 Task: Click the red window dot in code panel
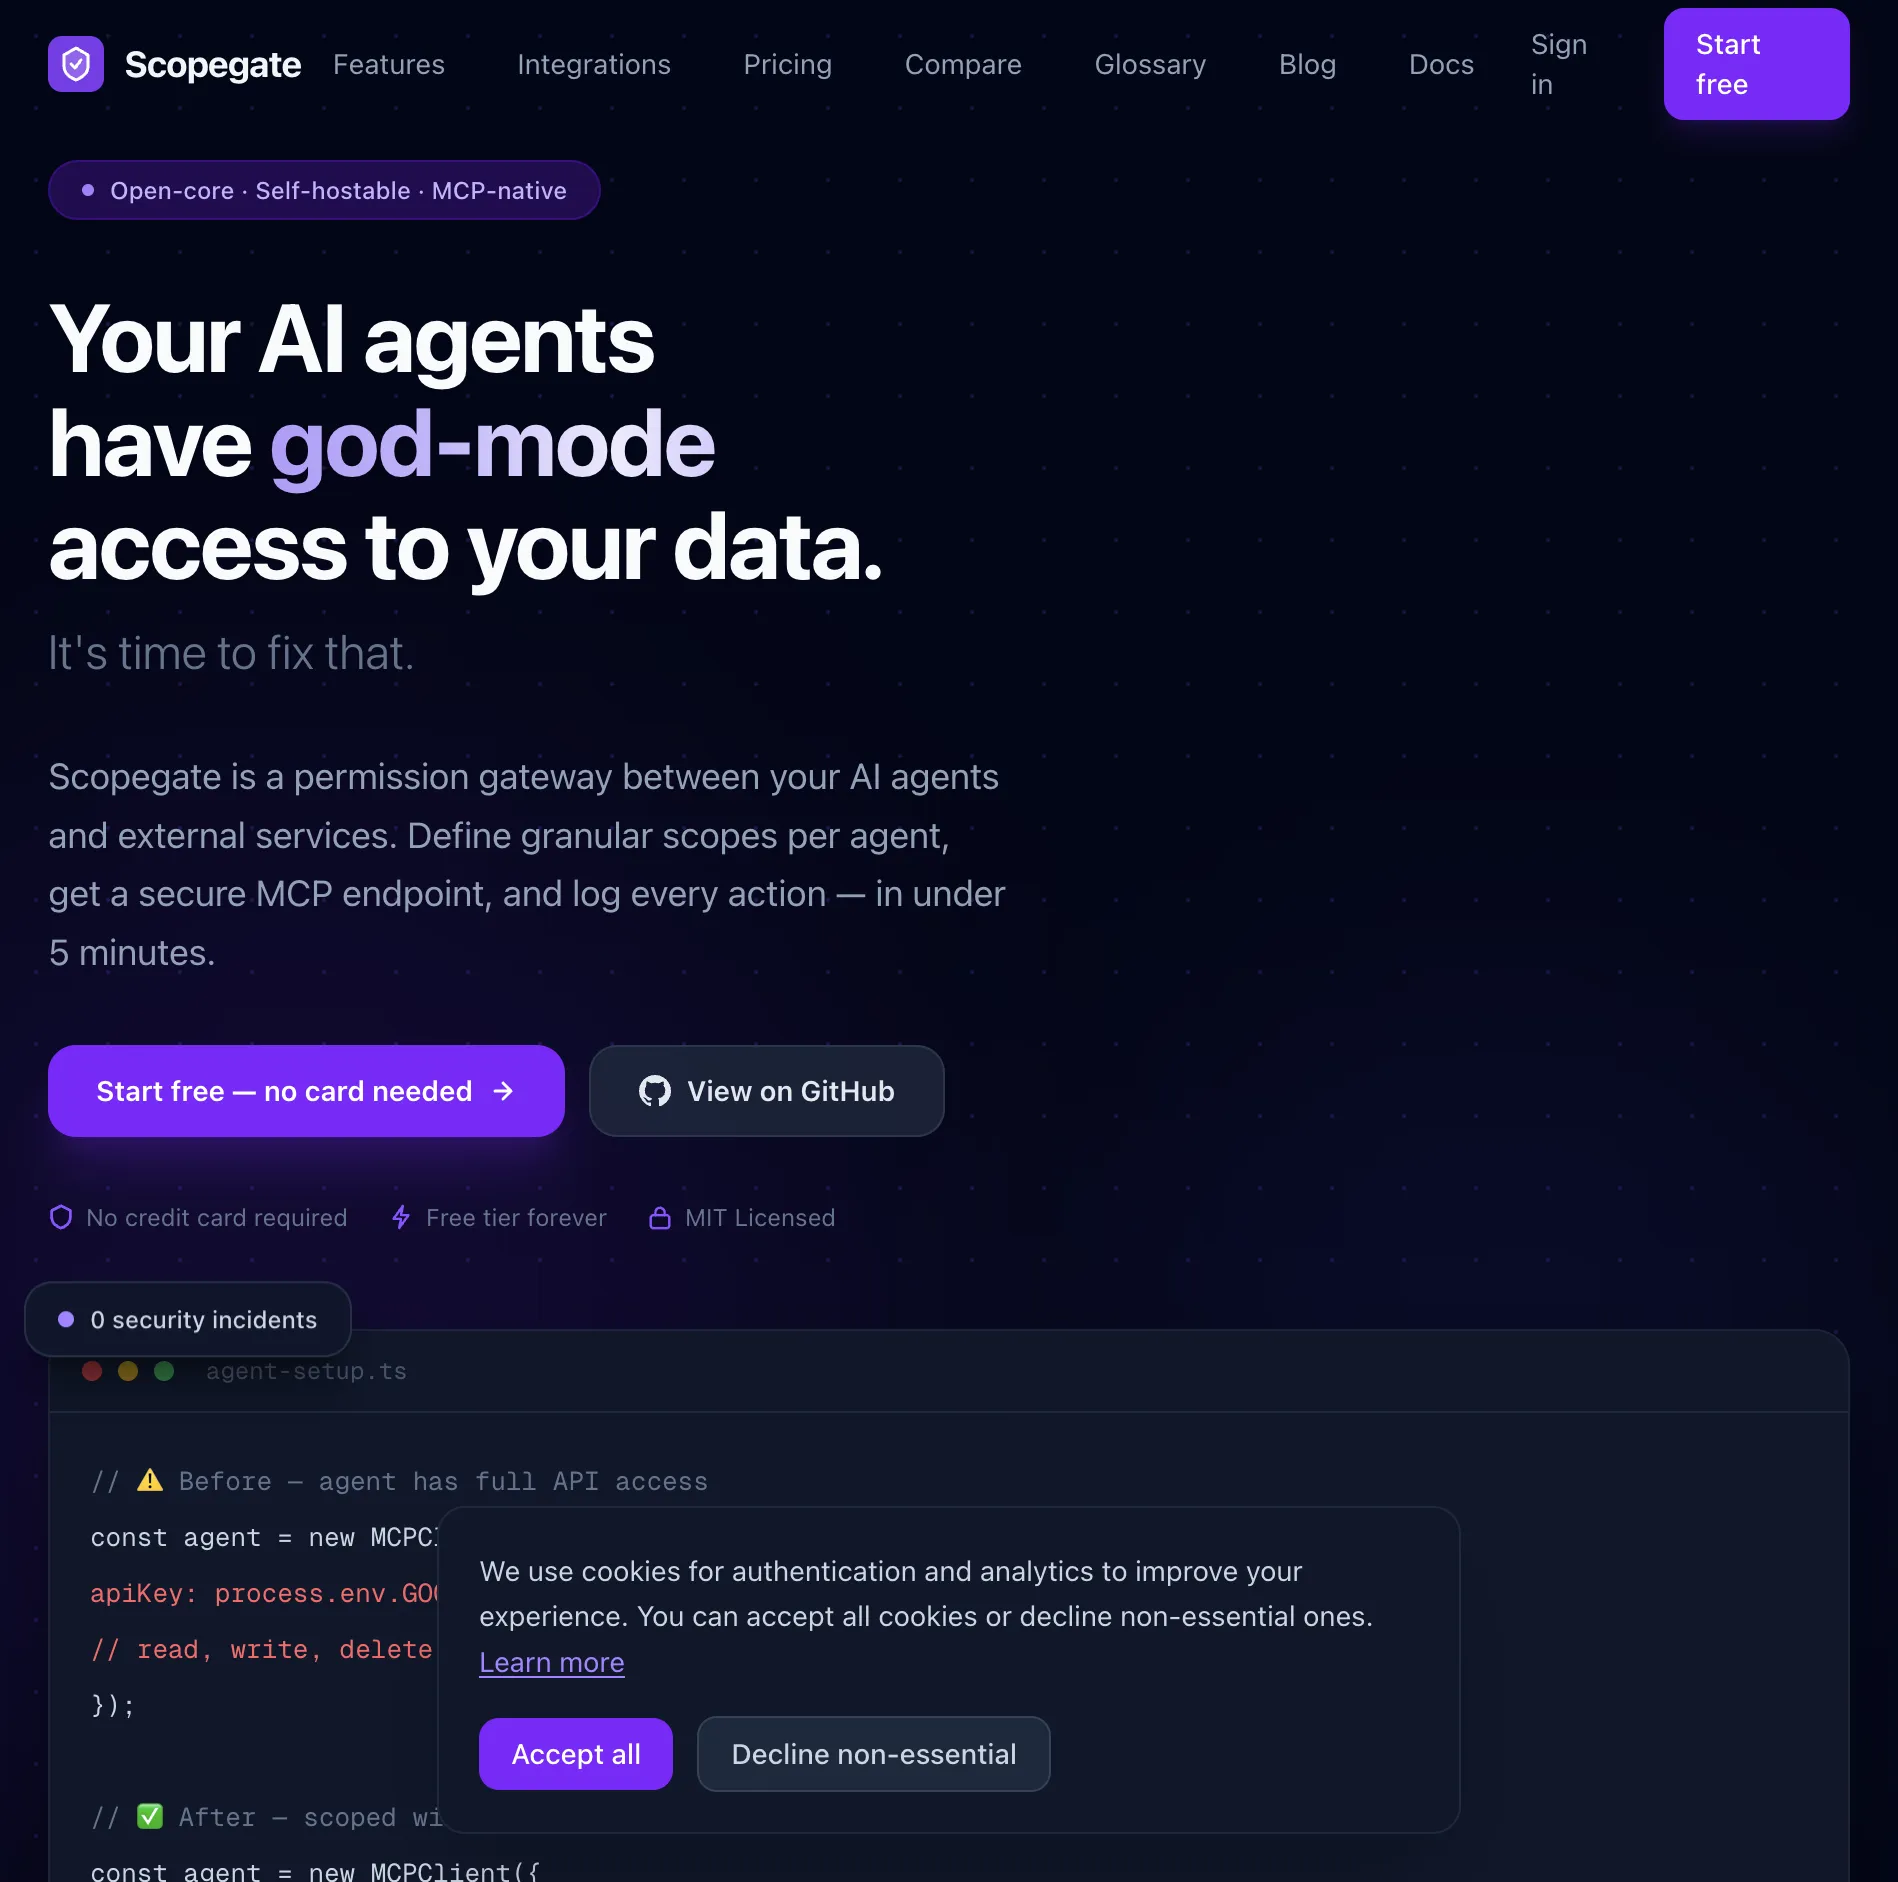92,1371
